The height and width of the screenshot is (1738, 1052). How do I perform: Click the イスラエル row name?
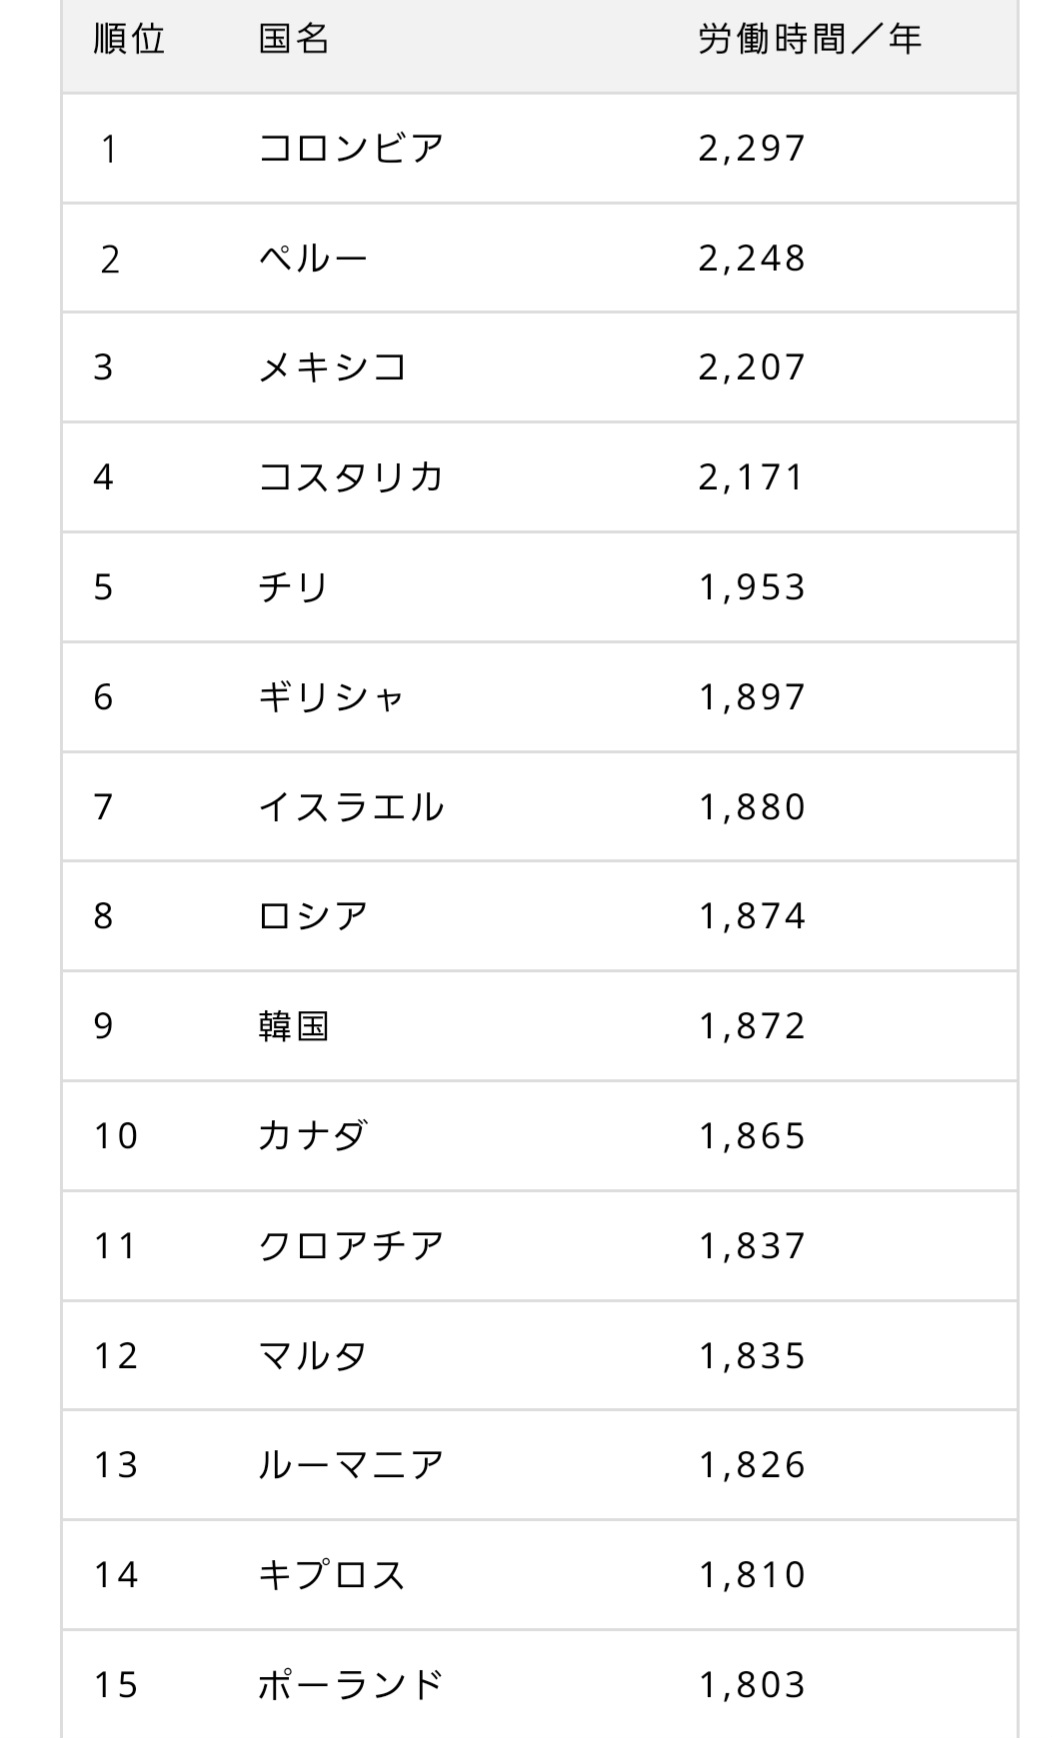[351, 807]
